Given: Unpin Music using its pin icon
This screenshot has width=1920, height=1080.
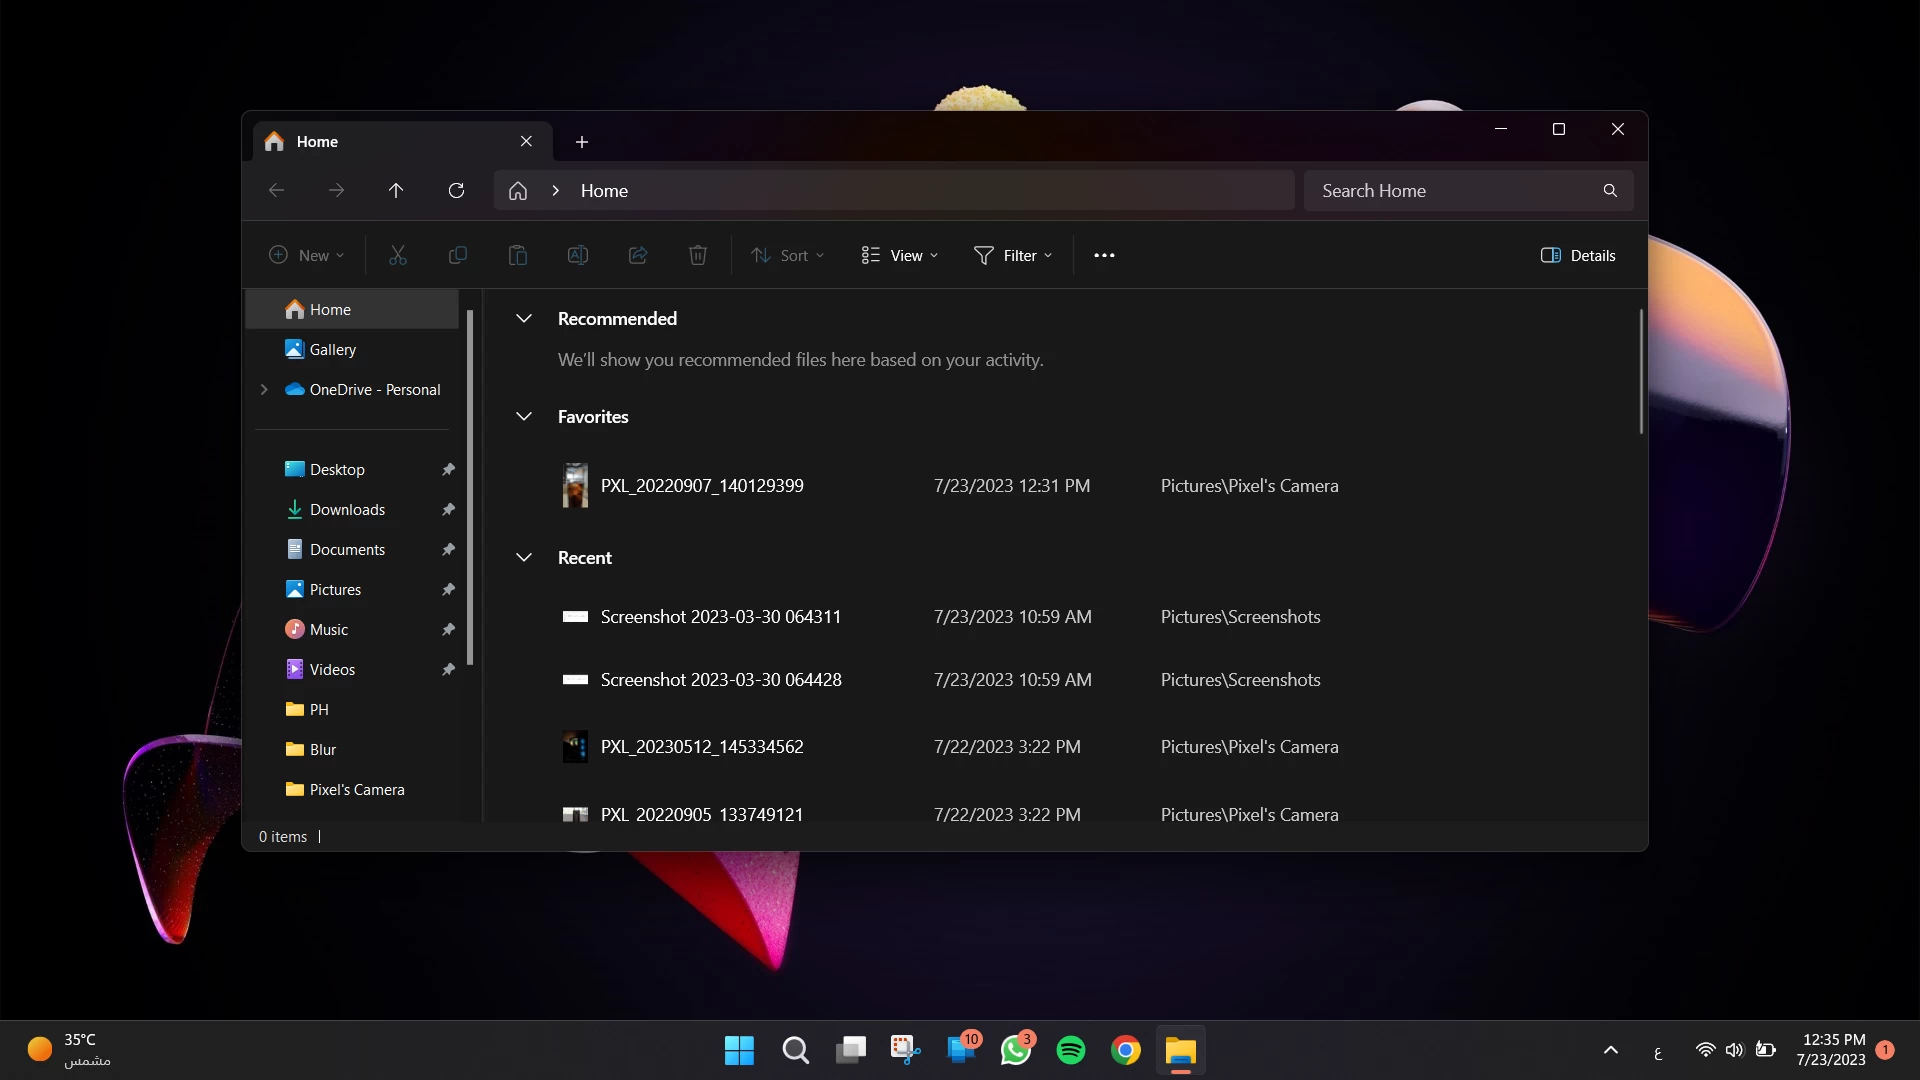Looking at the screenshot, I should click(448, 629).
